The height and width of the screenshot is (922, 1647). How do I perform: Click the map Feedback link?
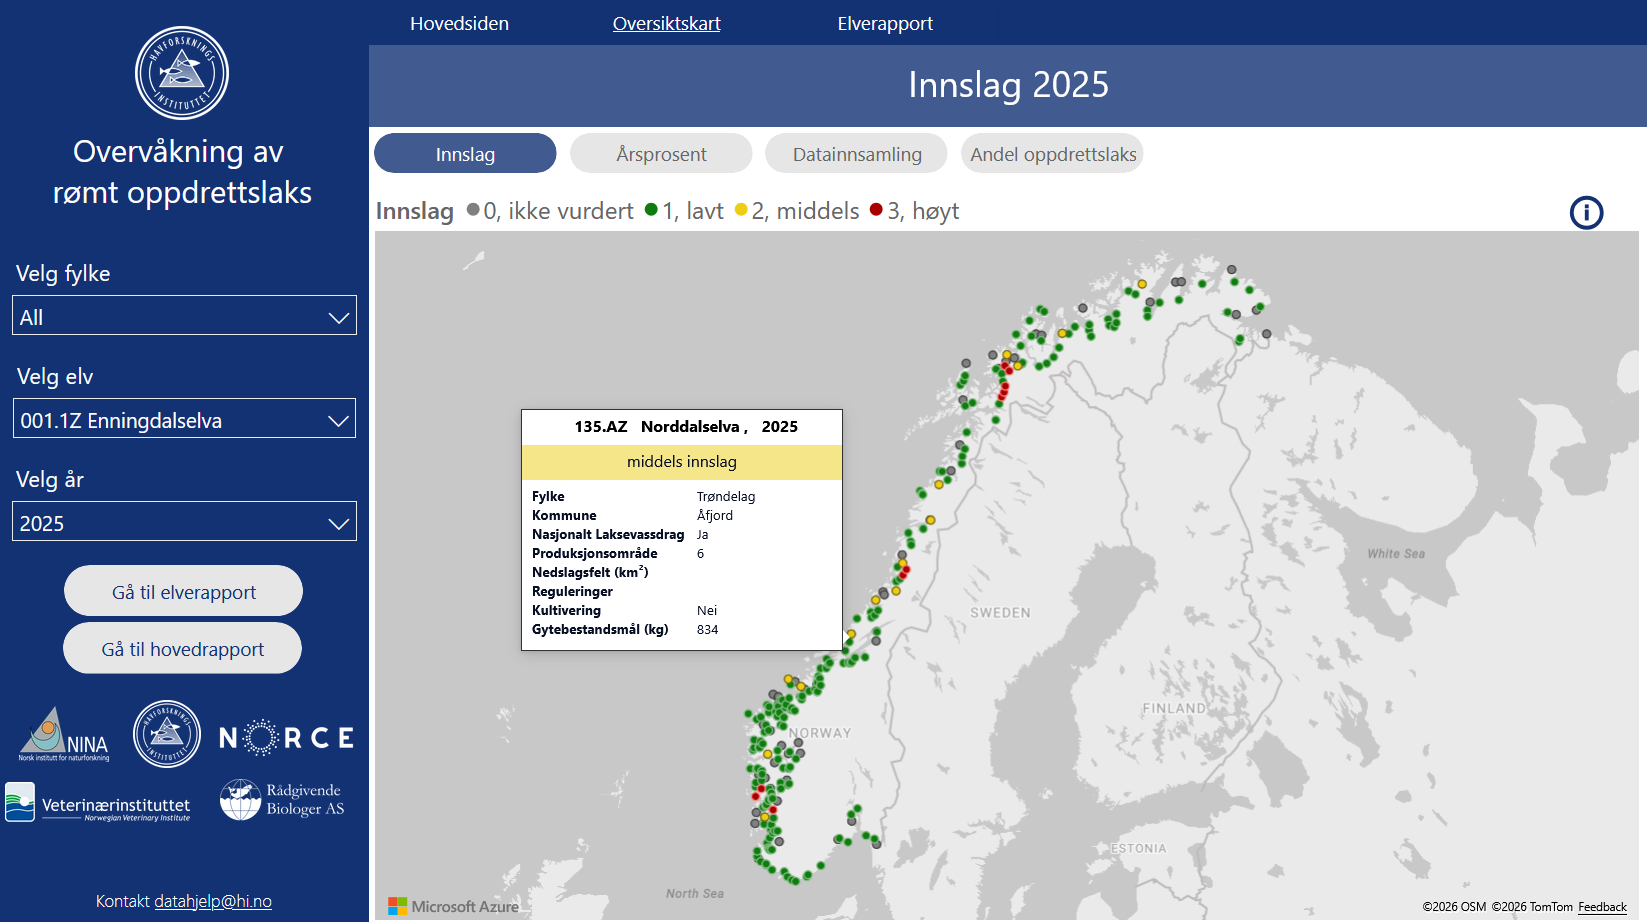tap(1602, 907)
